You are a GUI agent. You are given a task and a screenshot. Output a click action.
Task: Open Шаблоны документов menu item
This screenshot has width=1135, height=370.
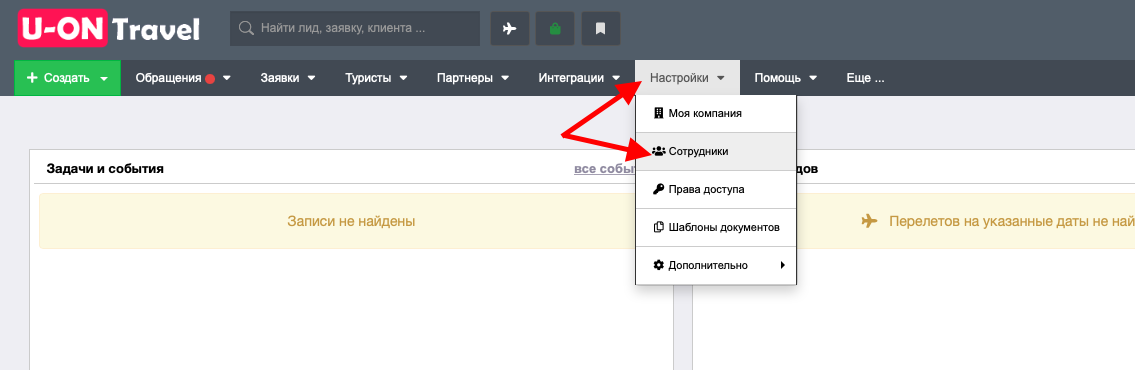click(716, 227)
